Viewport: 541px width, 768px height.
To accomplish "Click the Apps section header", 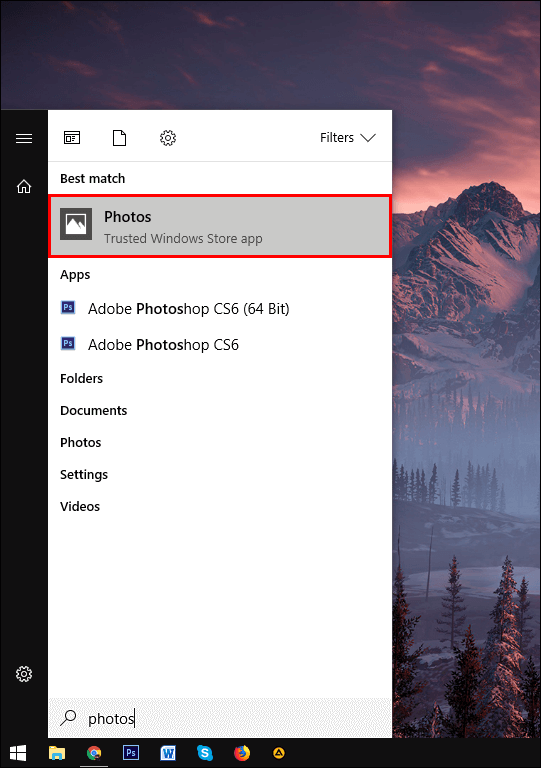I will [75, 275].
